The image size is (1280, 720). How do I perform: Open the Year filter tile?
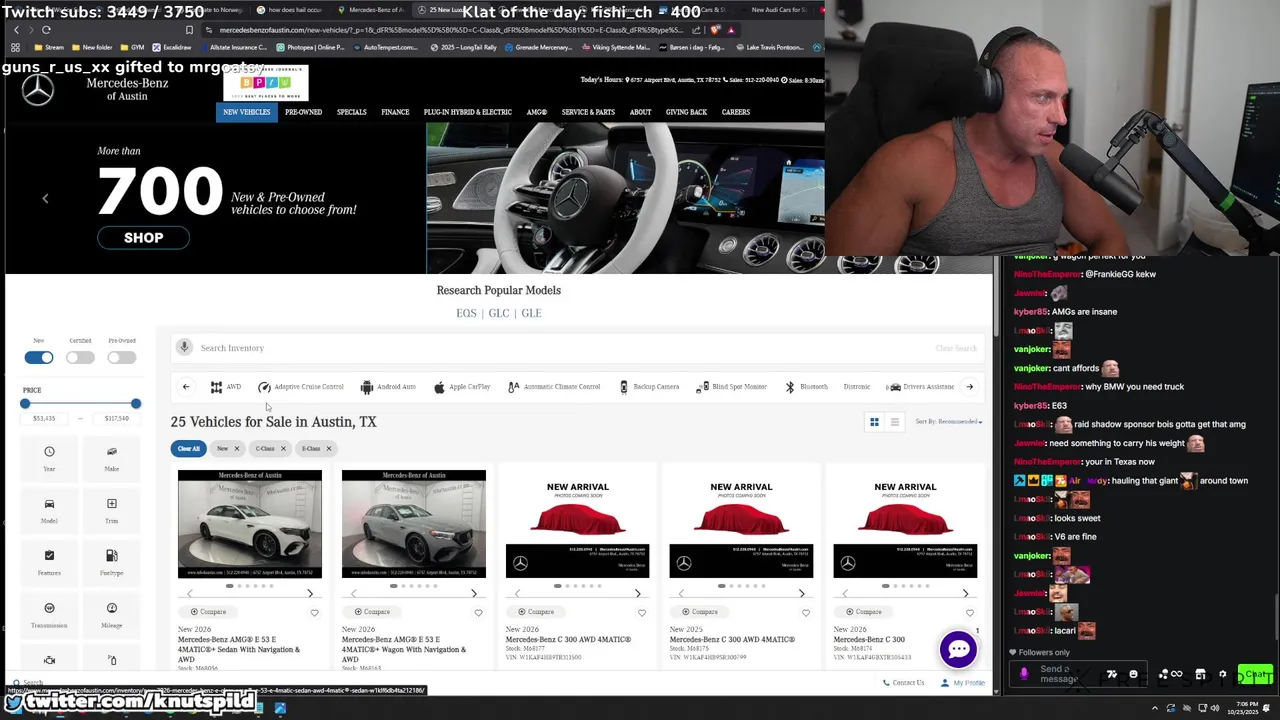49,458
